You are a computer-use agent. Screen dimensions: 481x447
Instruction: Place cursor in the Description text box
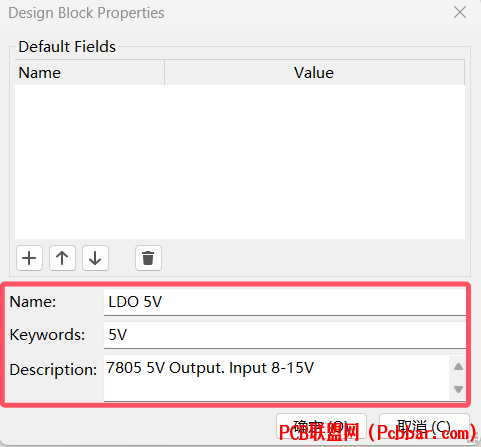[x=276, y=378]
